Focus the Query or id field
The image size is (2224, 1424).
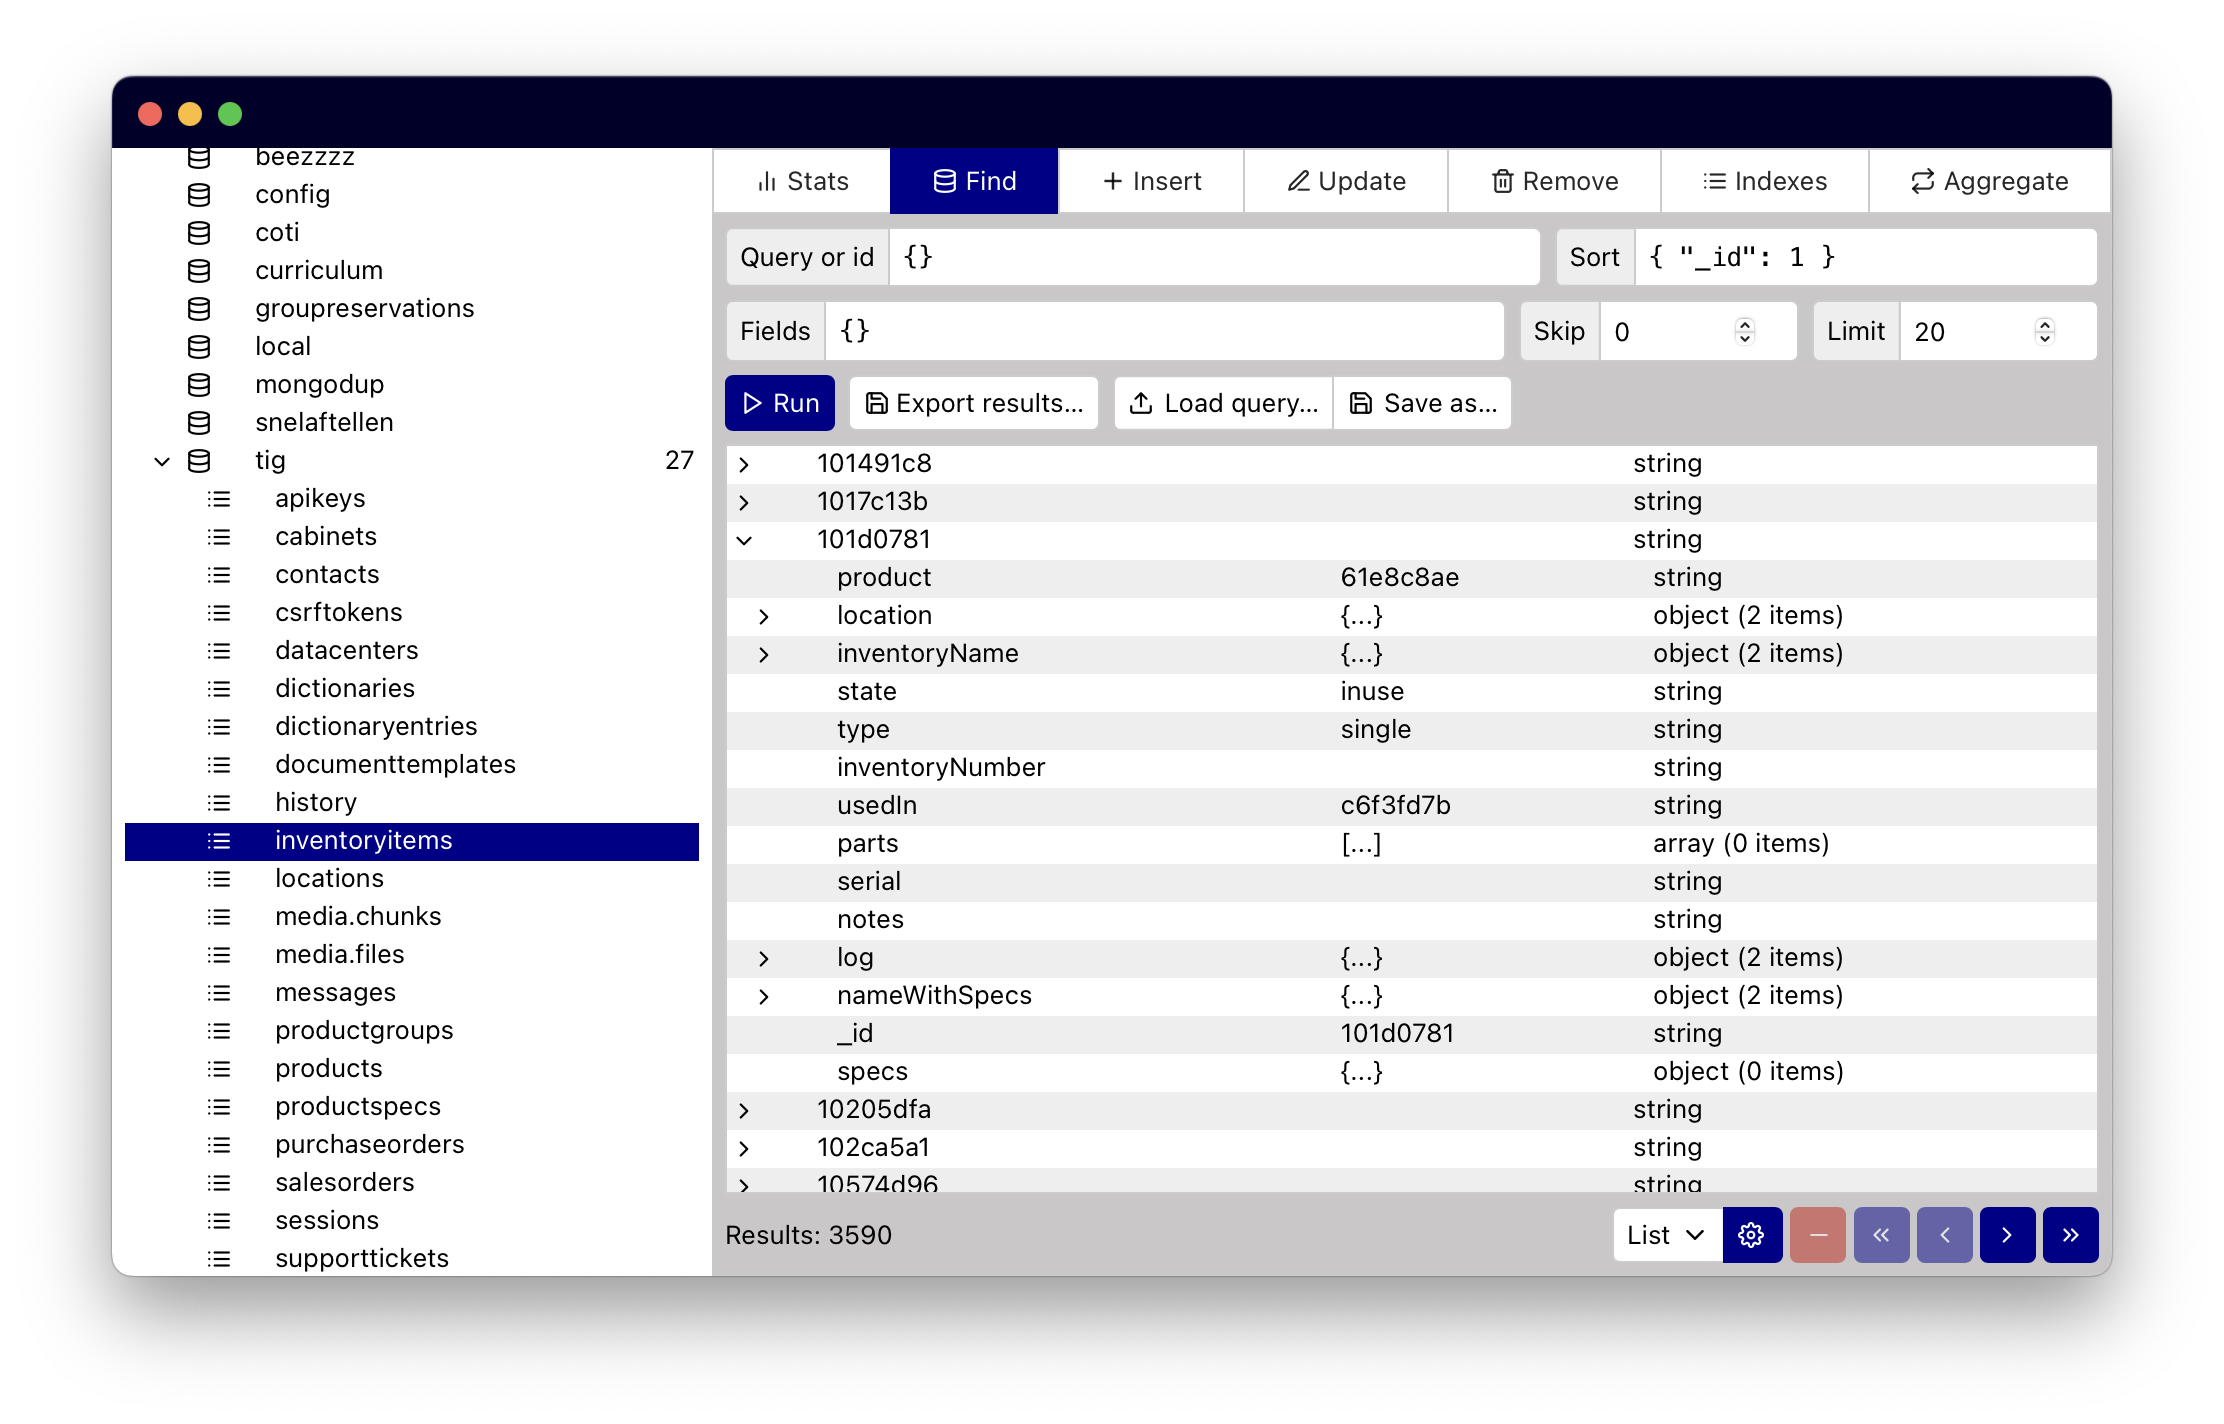[1214, 257]
